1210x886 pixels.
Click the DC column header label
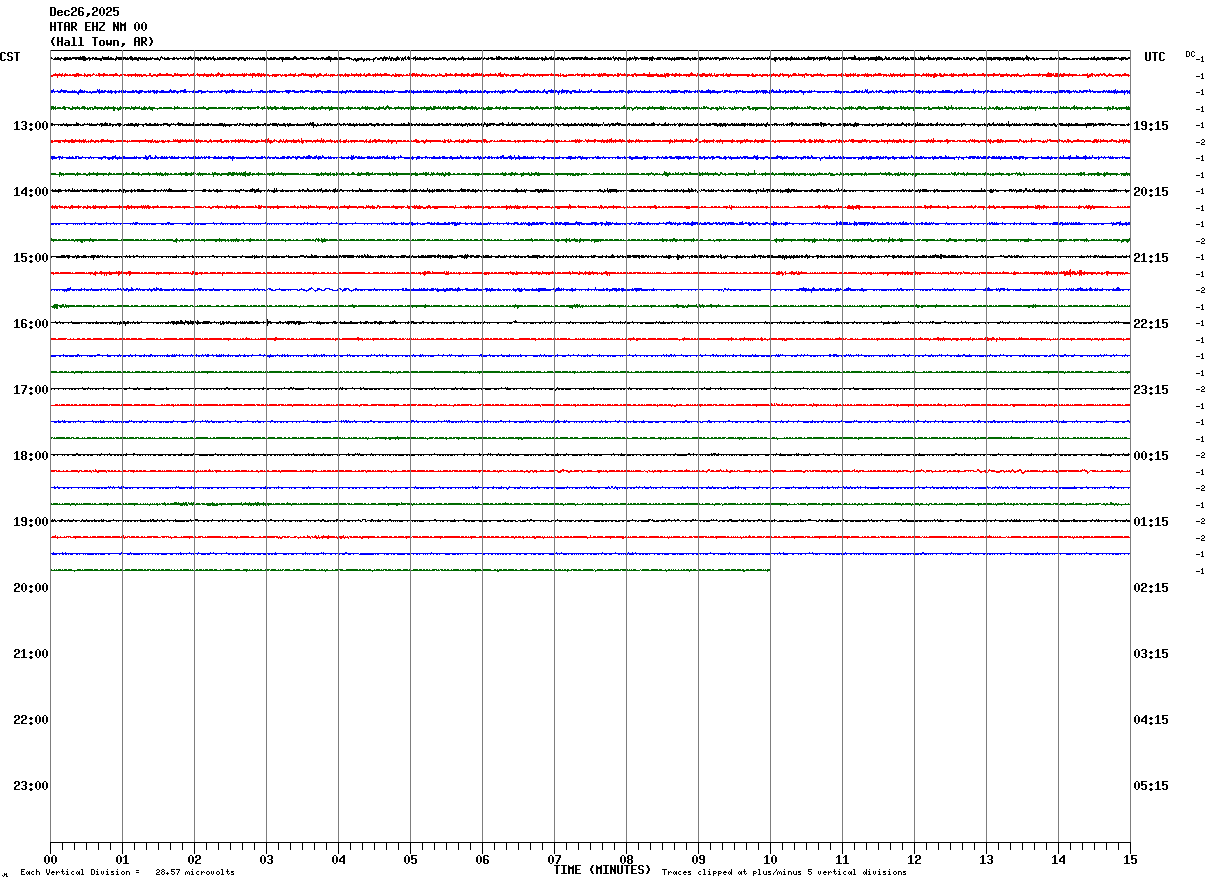point(1190,54)
